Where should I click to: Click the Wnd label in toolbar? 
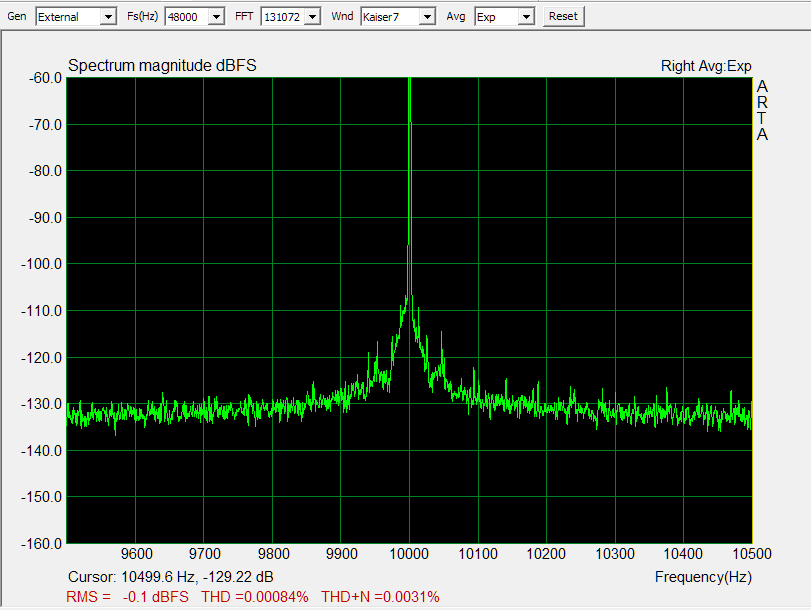[x=342, y=16]
